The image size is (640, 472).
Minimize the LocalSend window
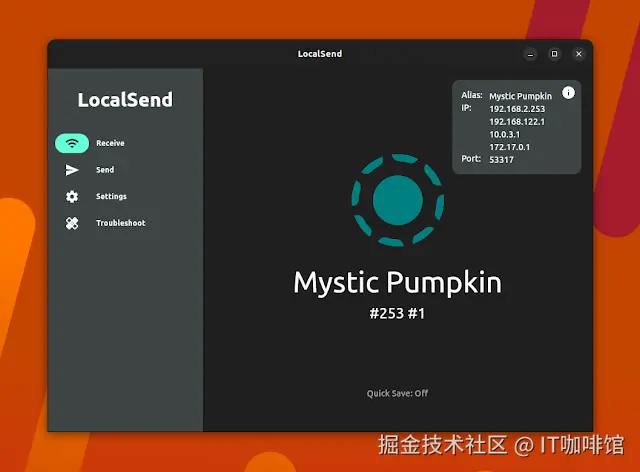(x=530, y=54)
